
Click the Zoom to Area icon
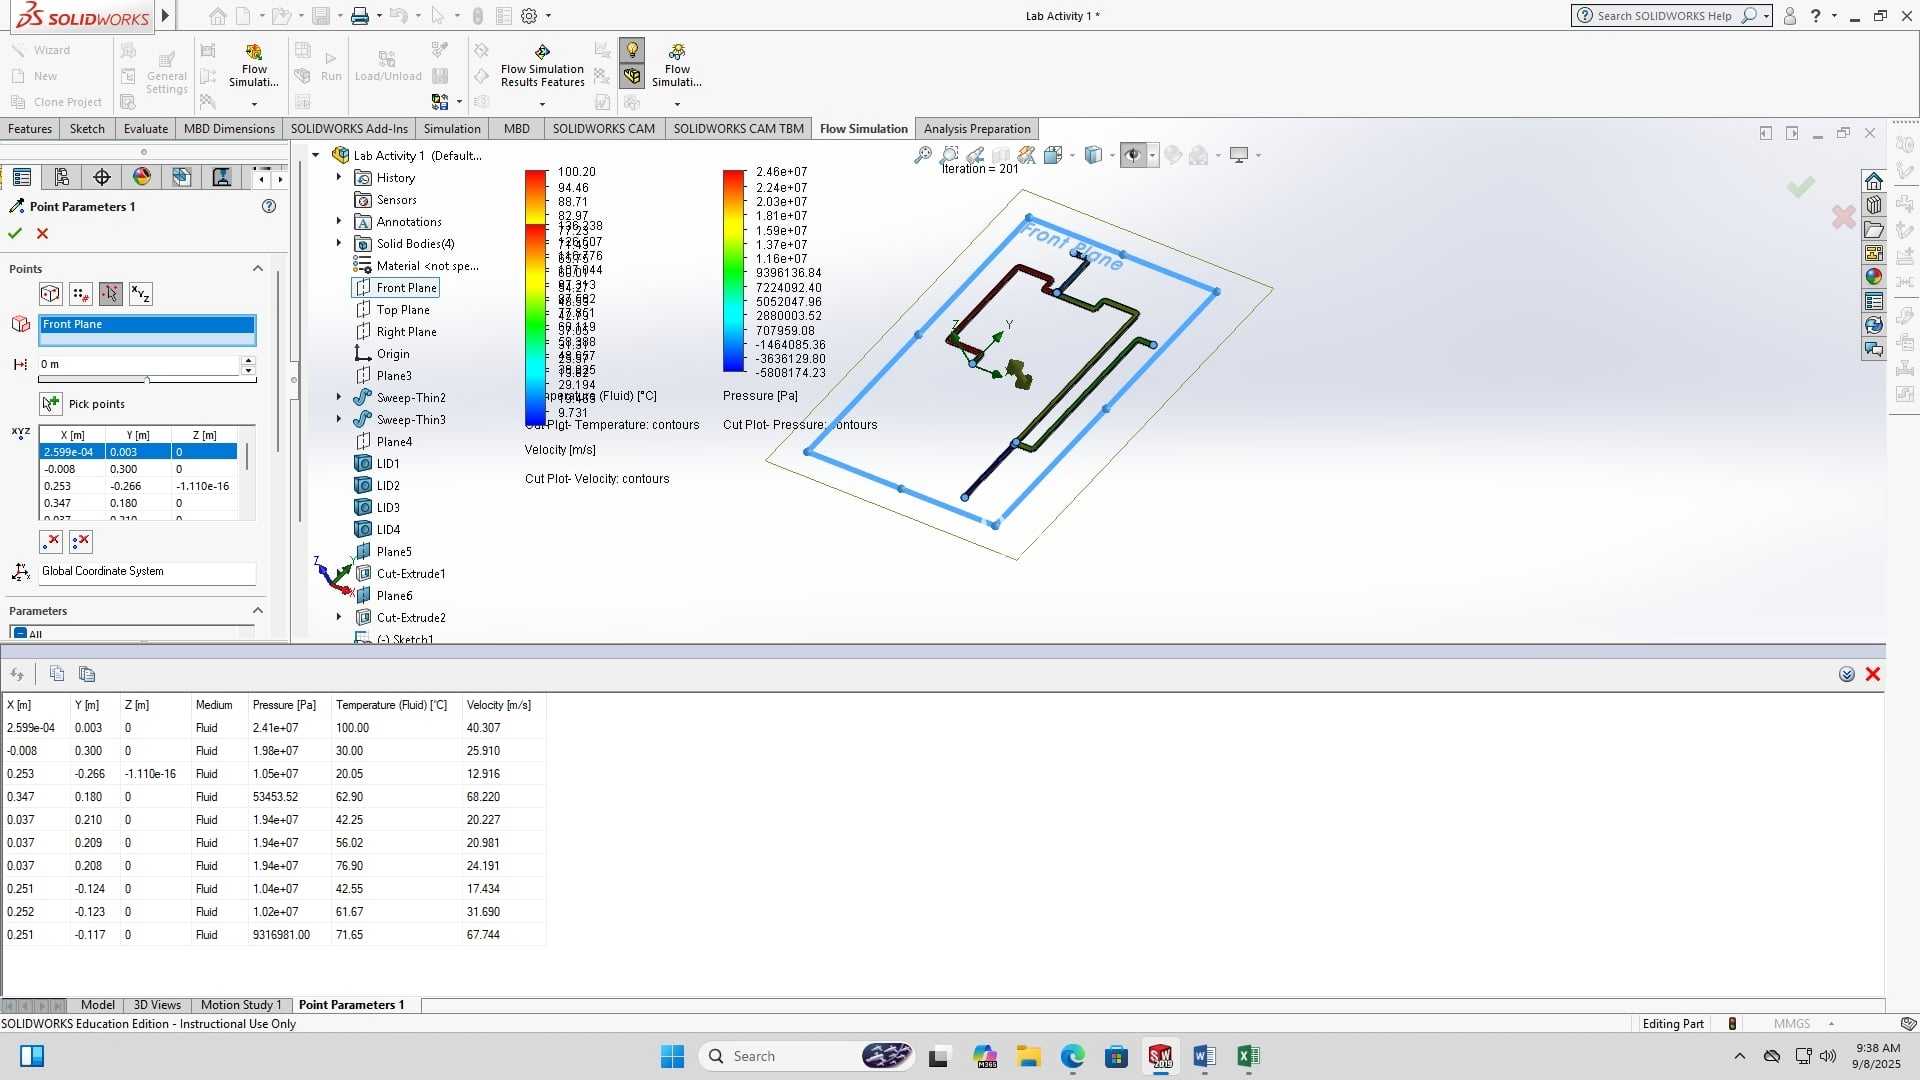tap(949, 155)
